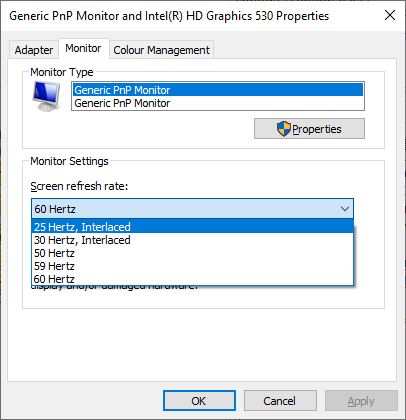
Task: Collapse the refresh rate dropdown arrow
Action: (x=345, y=209)
